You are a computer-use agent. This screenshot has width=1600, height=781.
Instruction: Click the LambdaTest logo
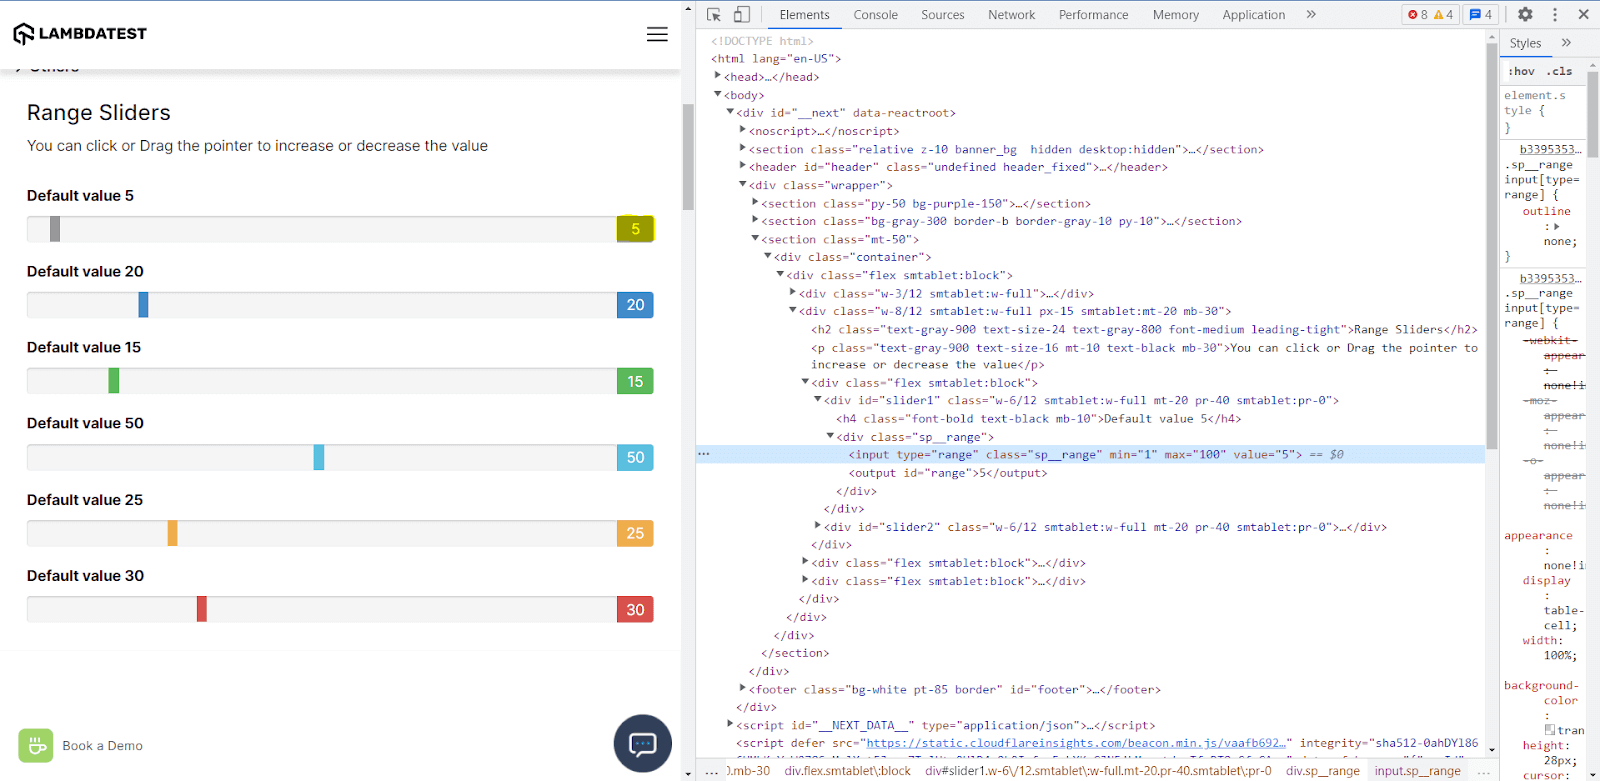click(x=80, y=34)
